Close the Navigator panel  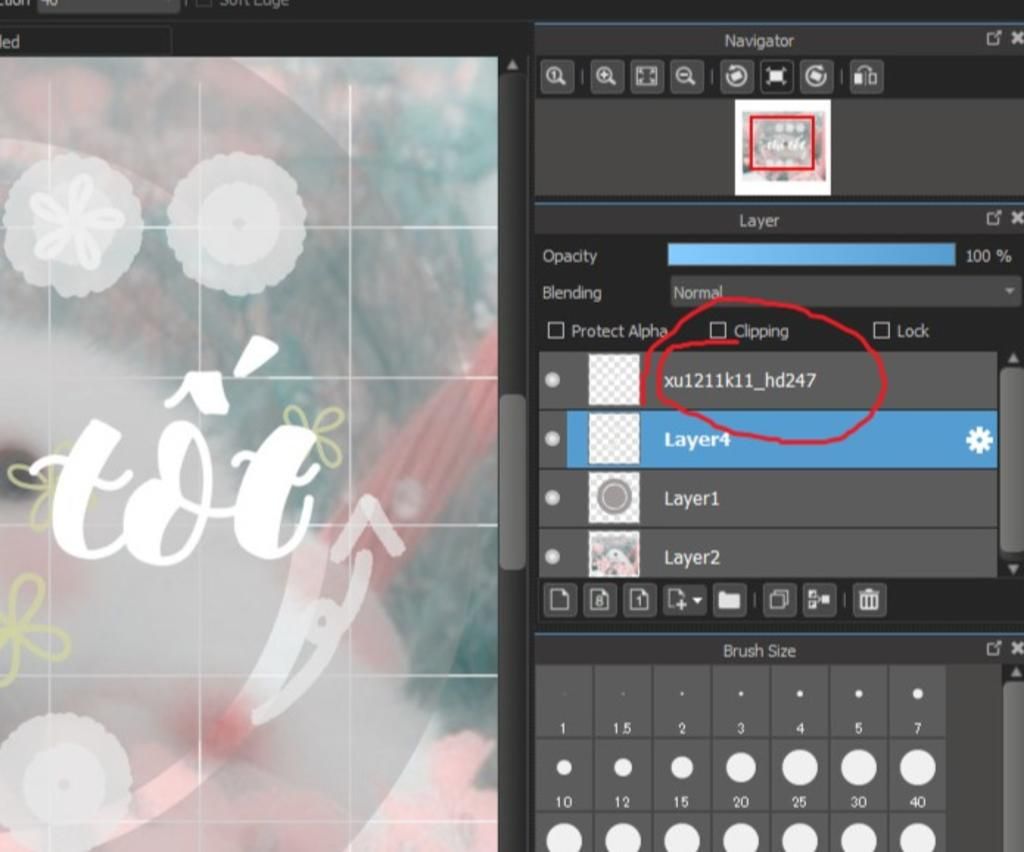tap(1017, 39)
